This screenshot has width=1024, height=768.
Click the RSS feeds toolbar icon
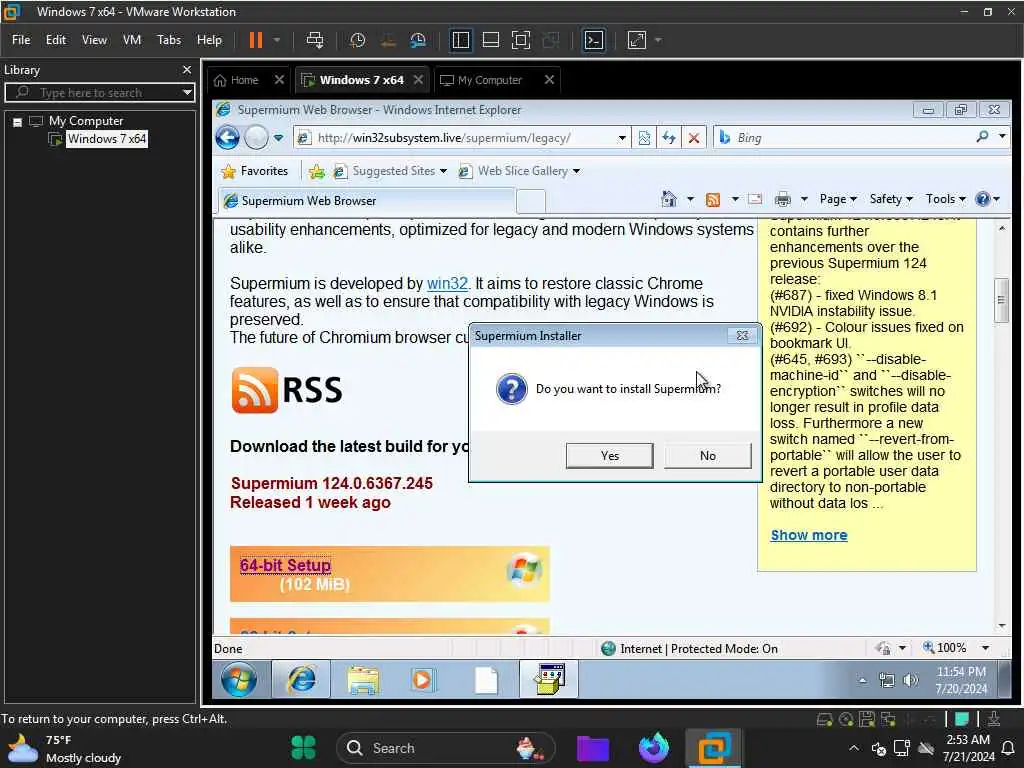[712, 199]
